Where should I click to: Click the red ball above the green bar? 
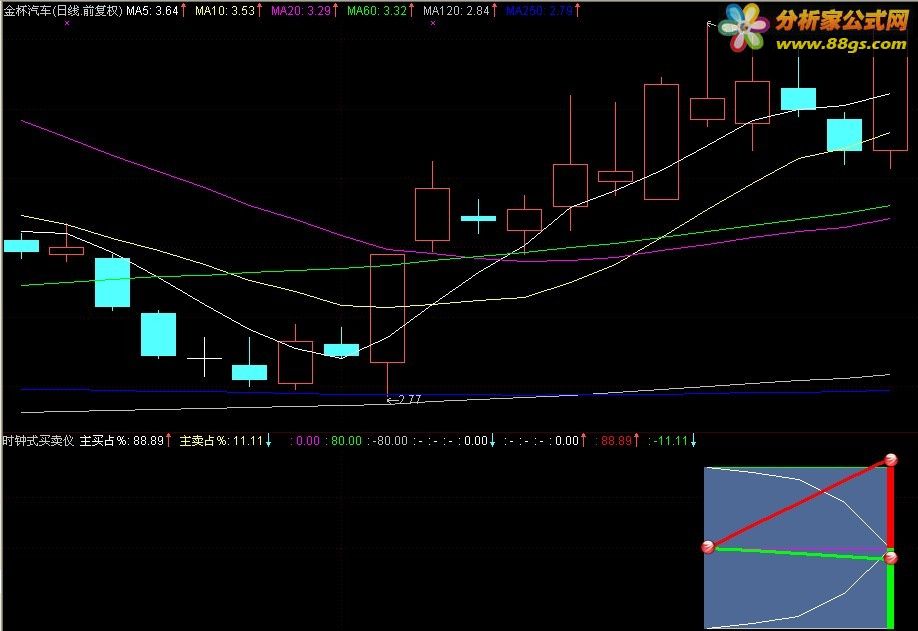tap(890, 558)
